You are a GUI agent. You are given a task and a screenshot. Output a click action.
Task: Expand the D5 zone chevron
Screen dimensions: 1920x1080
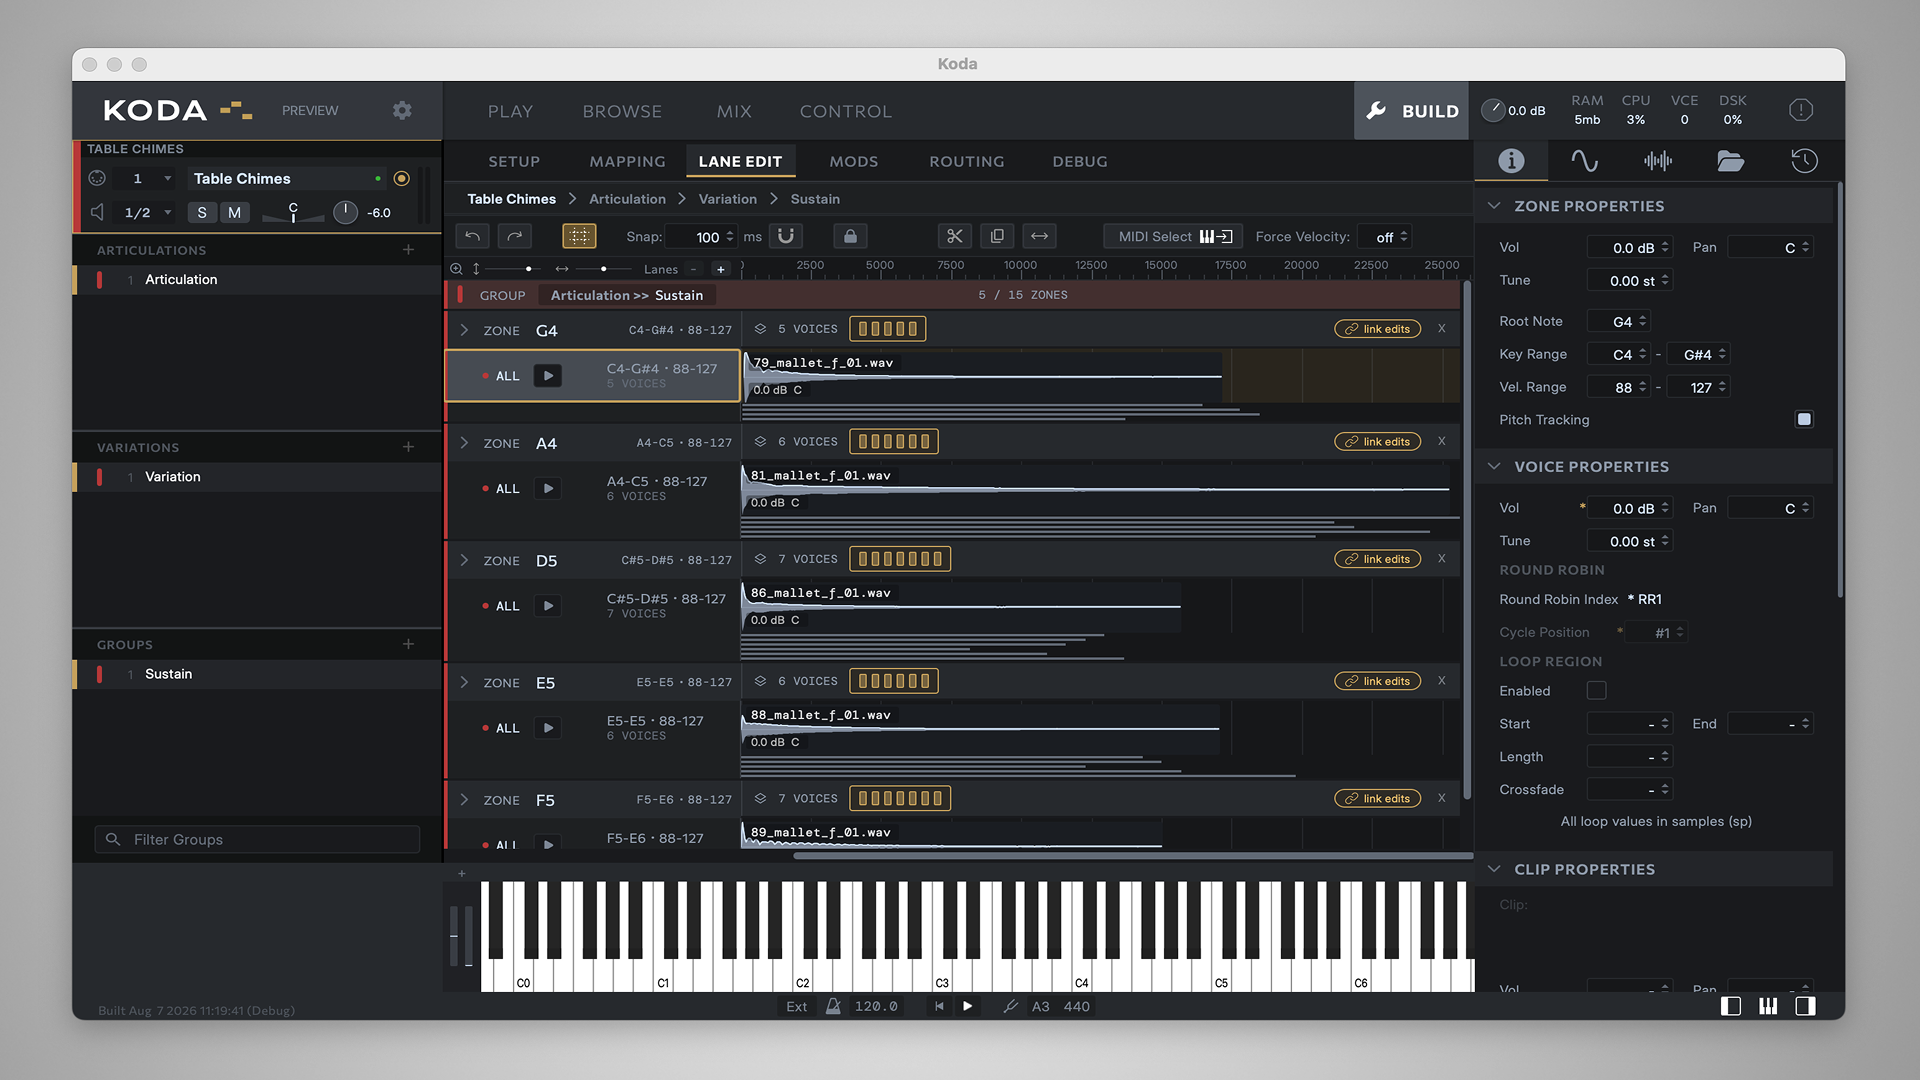coord(464,560)
